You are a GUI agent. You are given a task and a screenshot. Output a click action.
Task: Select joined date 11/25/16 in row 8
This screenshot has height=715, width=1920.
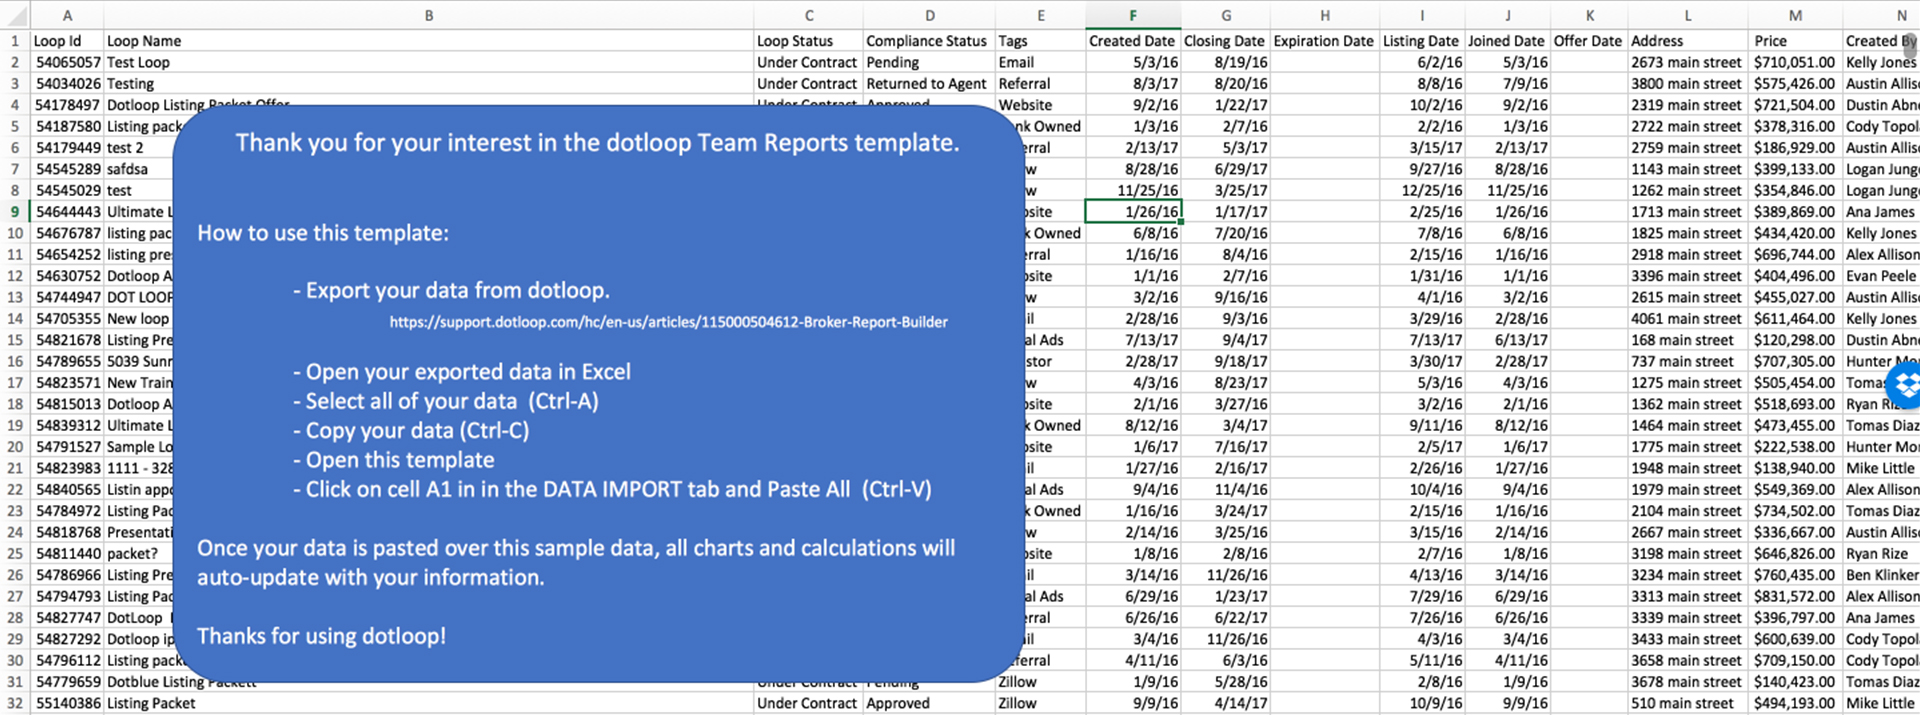click(1507, 190)
